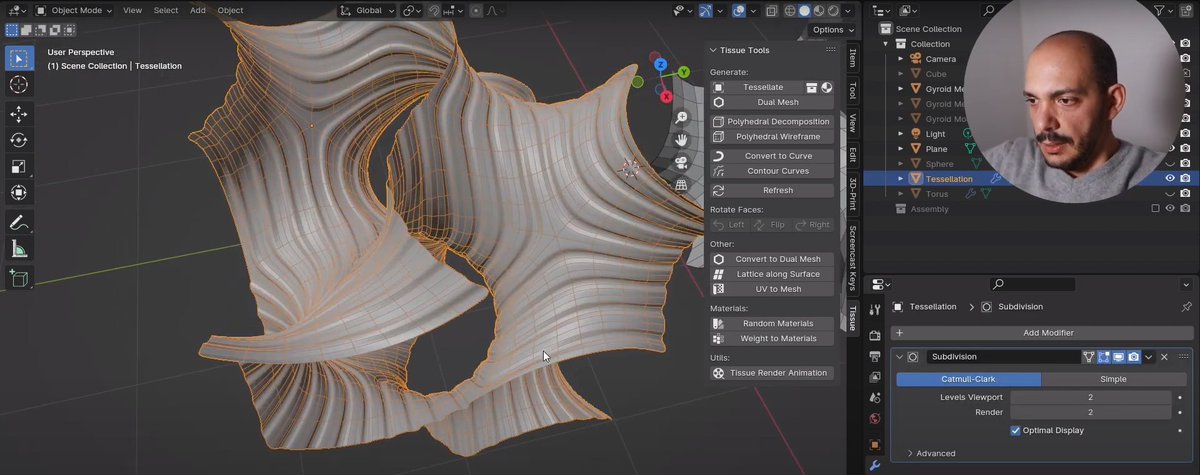This screenshot has width=1200, height=475.
Task: Pin the properties editor context
Action: (1186, 307)
